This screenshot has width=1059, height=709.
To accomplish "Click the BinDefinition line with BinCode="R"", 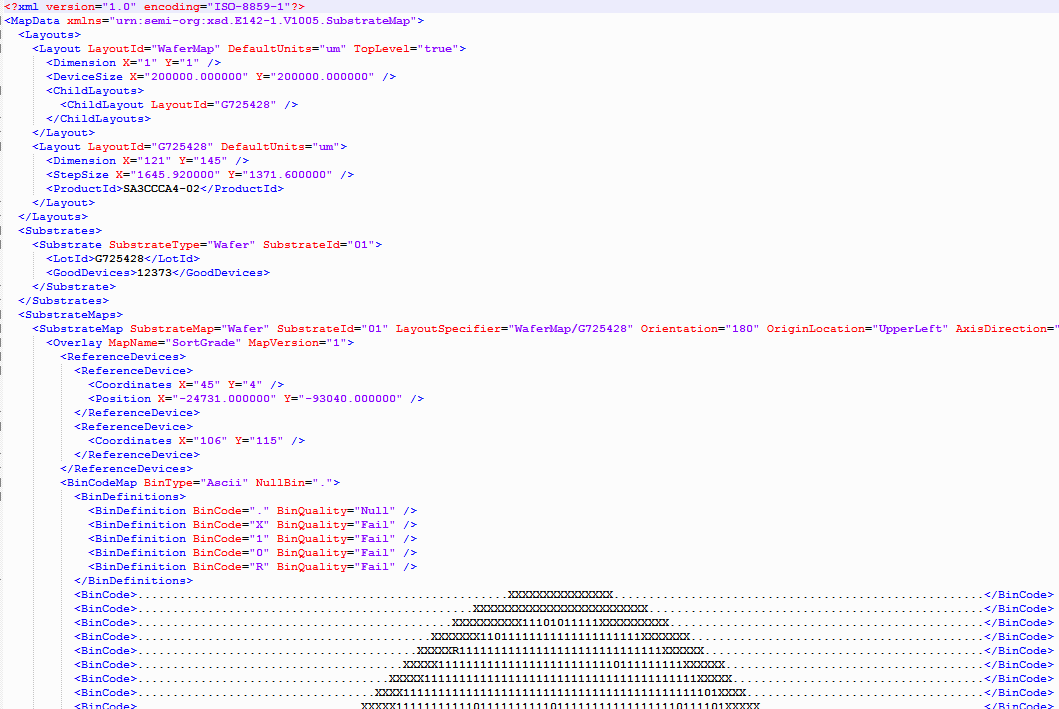I will point(252,567).
